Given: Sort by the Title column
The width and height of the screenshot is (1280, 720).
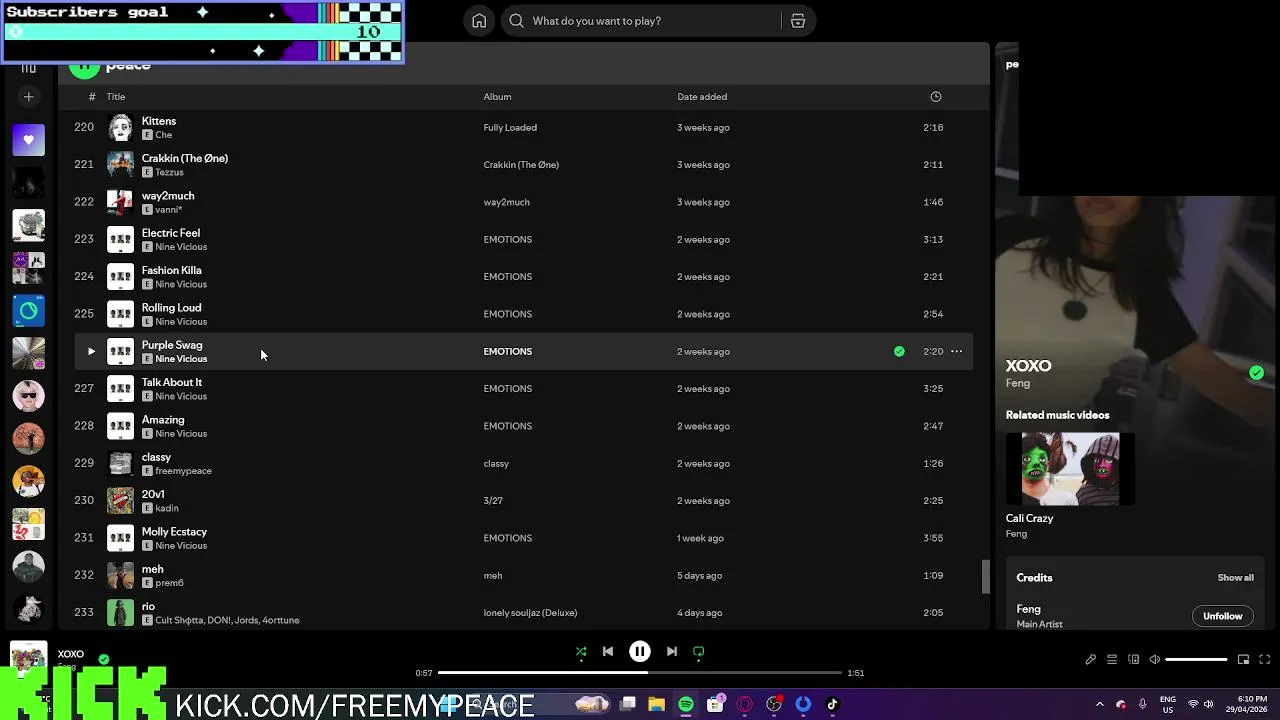Looking at the screenshot, I should pos(116,97).
